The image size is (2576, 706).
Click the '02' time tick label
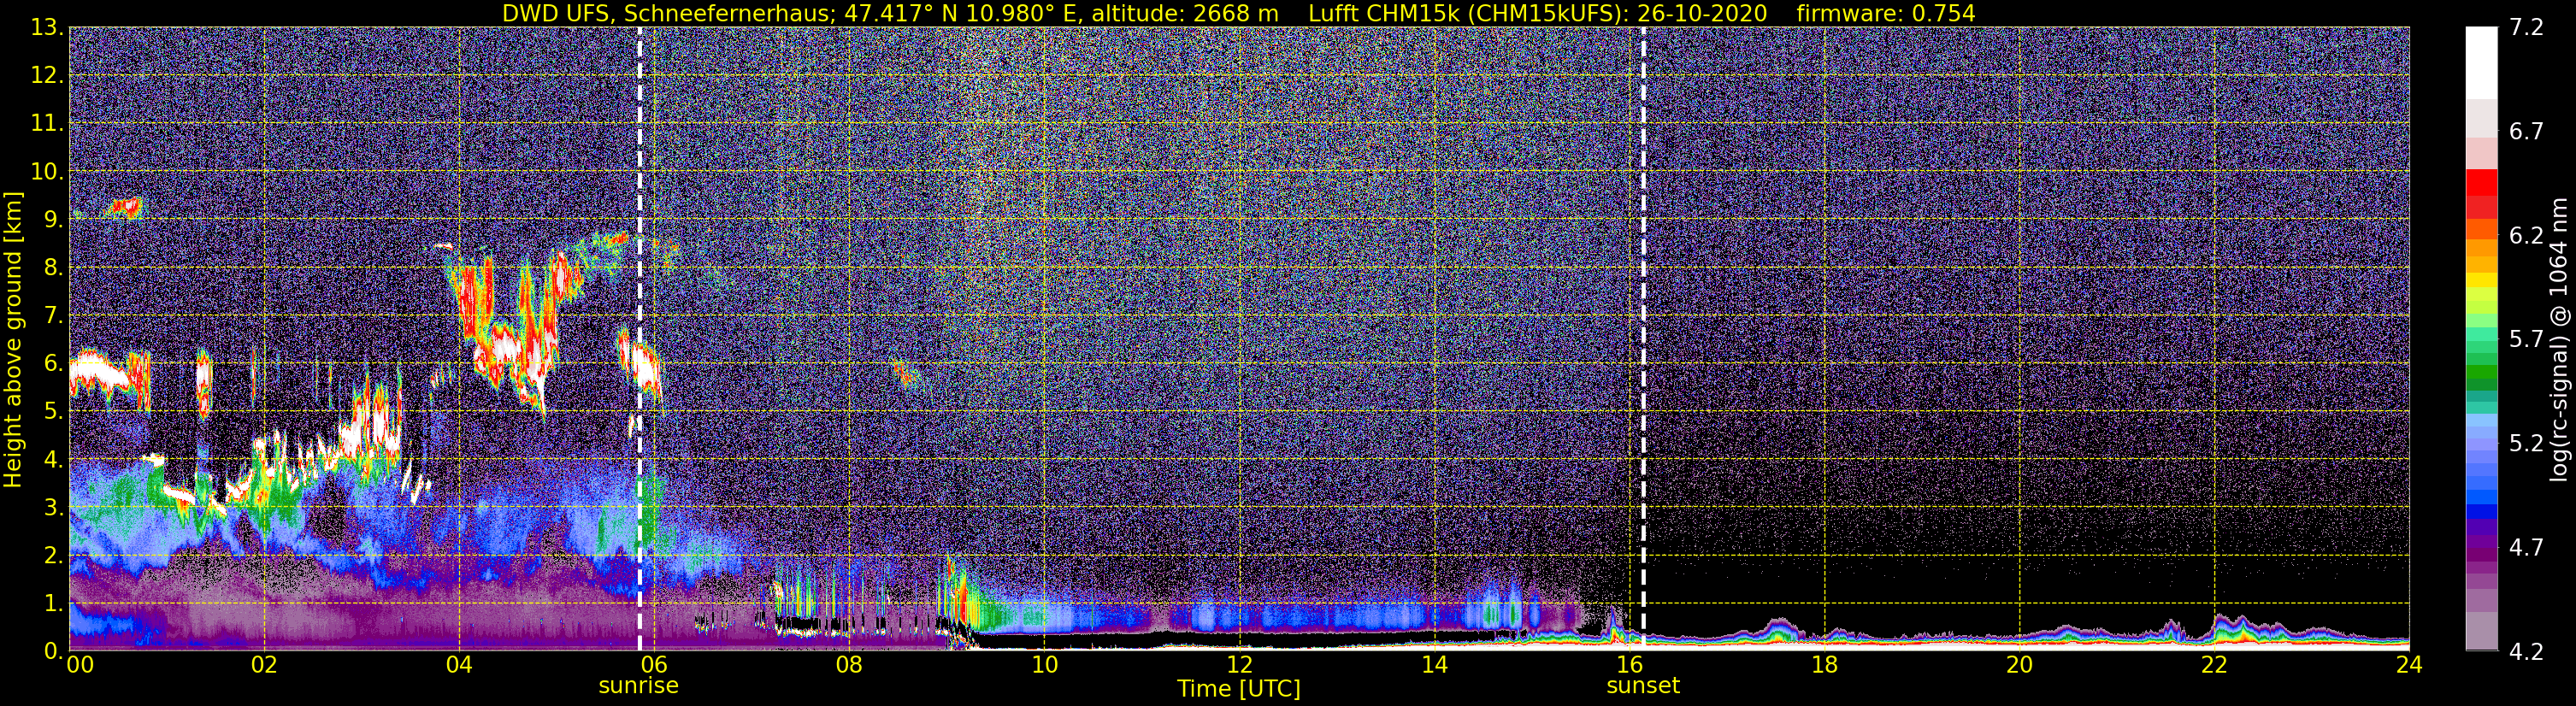[x=264, y=665]
